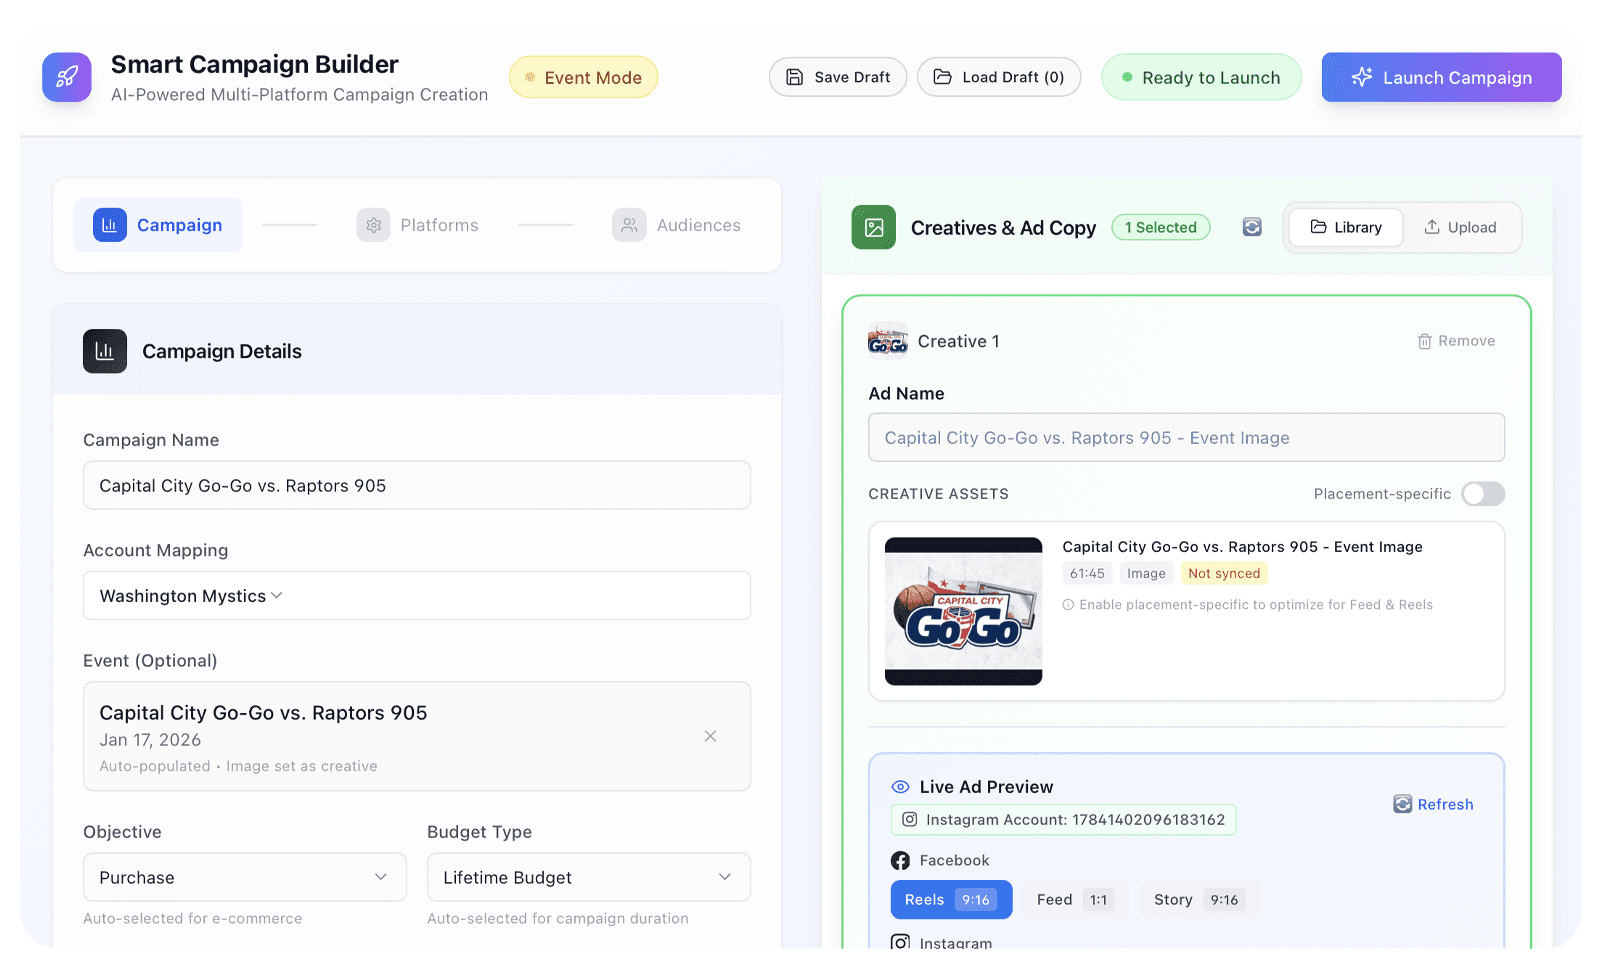Click the Platforms gear icon

(373, 225)
